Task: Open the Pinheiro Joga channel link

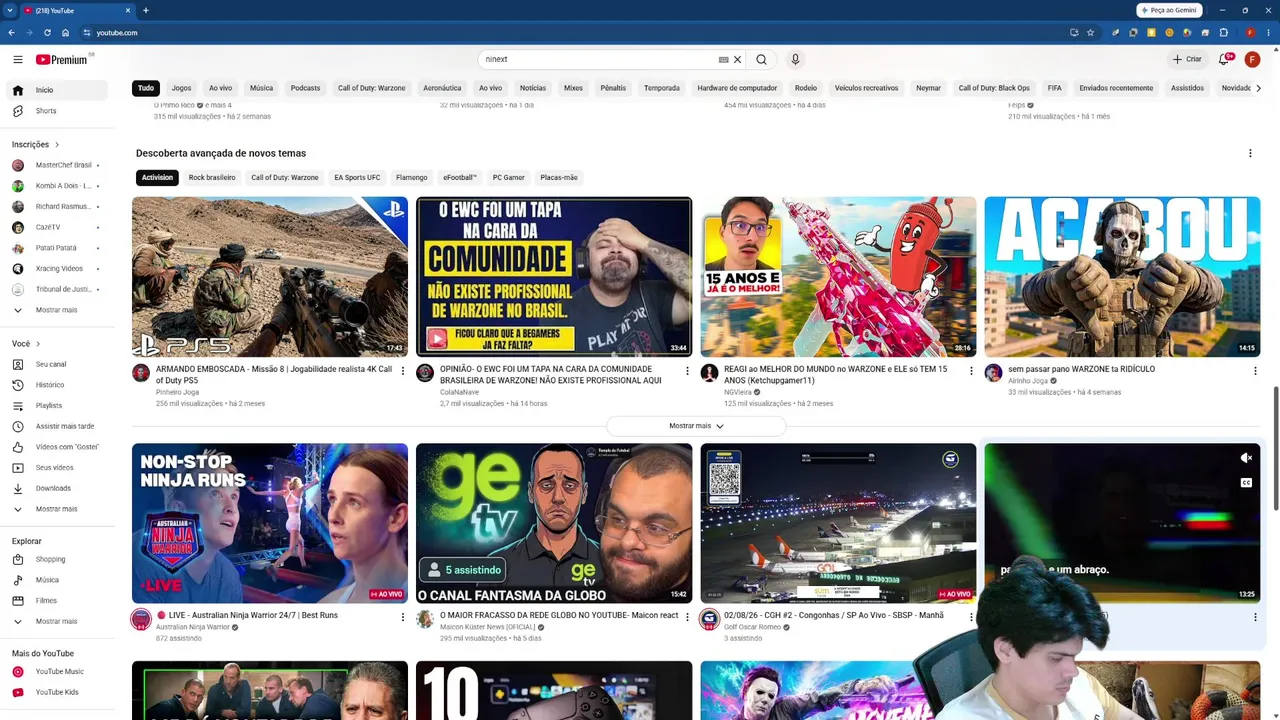Action: (x=177, y=392)
